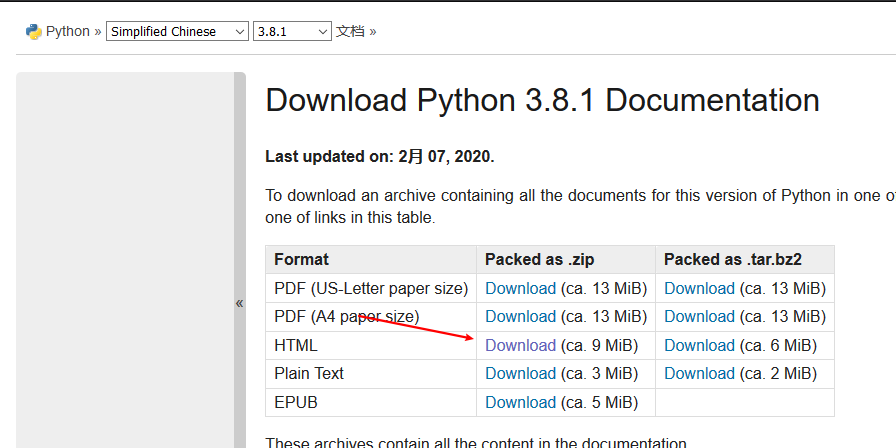Open the 3.8.1 version dropdown
The image size is (896, 448).
click(x=293, y=31)
